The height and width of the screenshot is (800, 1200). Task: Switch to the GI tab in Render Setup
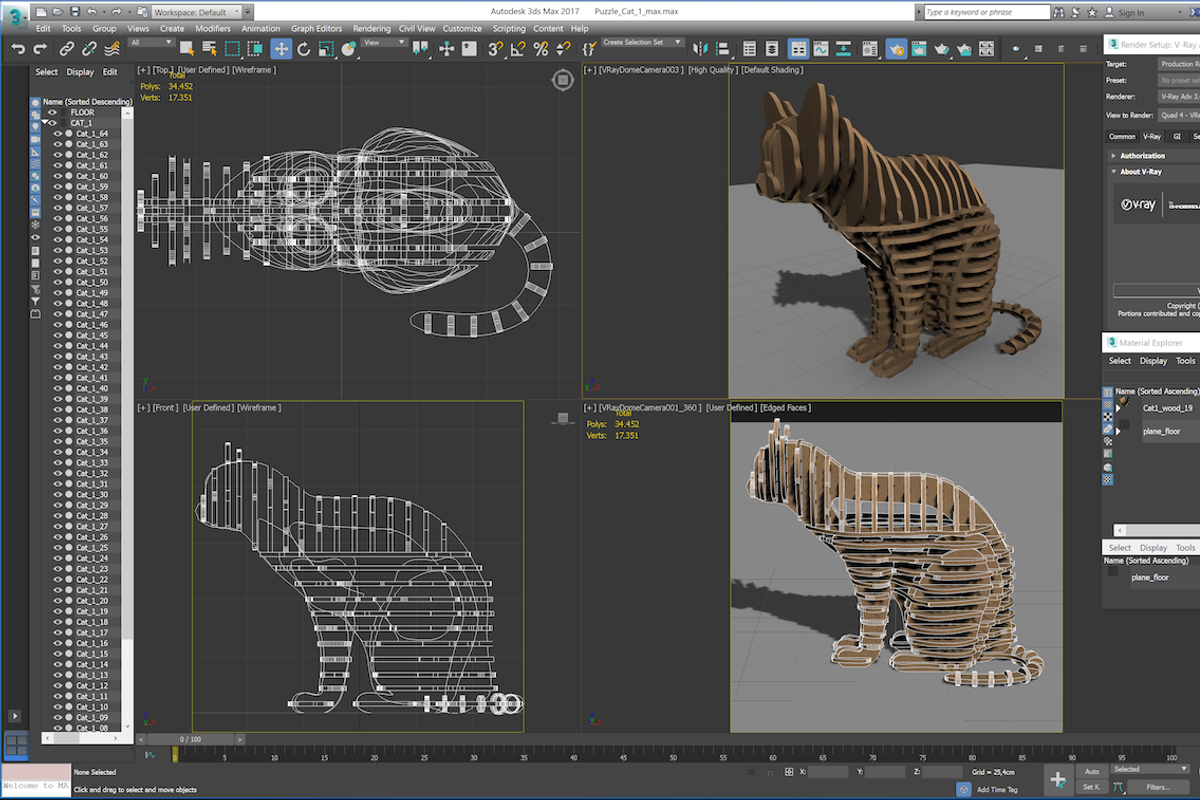(x=1176, y=136)
